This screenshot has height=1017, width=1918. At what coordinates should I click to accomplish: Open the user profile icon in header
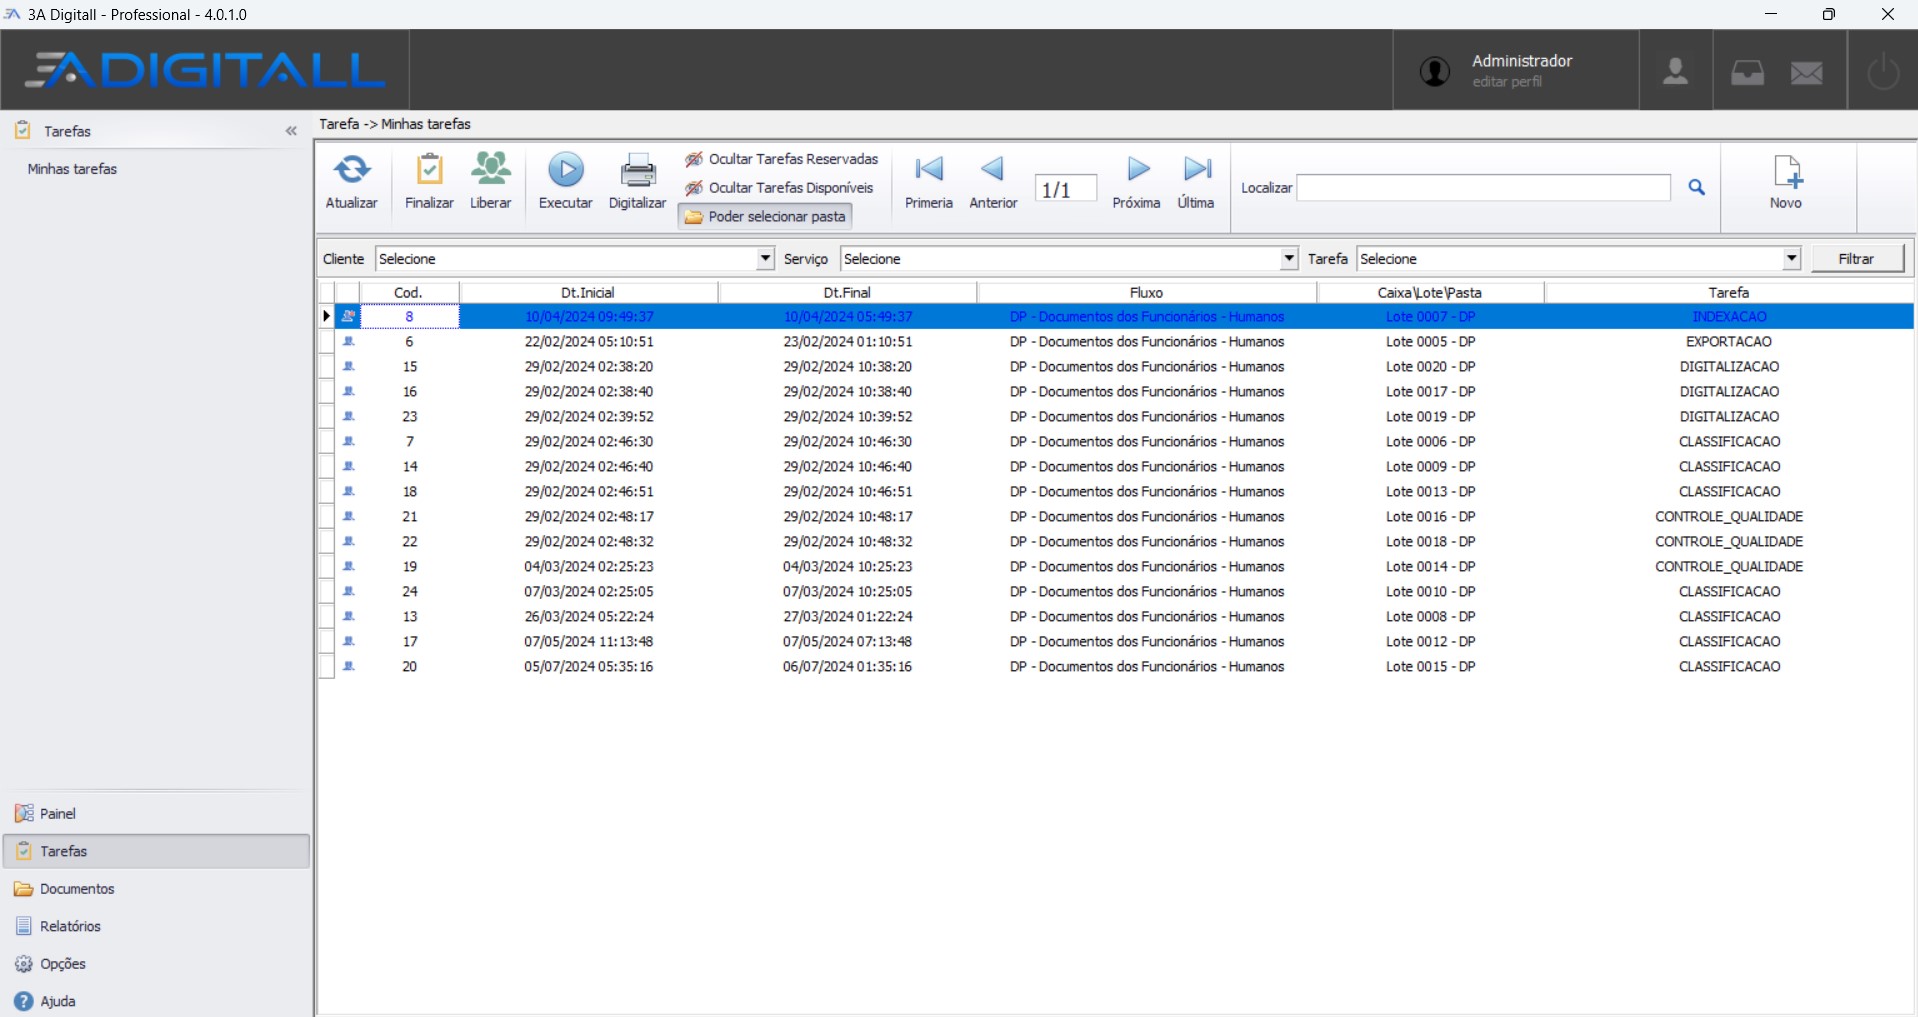tap(1676, 72)
